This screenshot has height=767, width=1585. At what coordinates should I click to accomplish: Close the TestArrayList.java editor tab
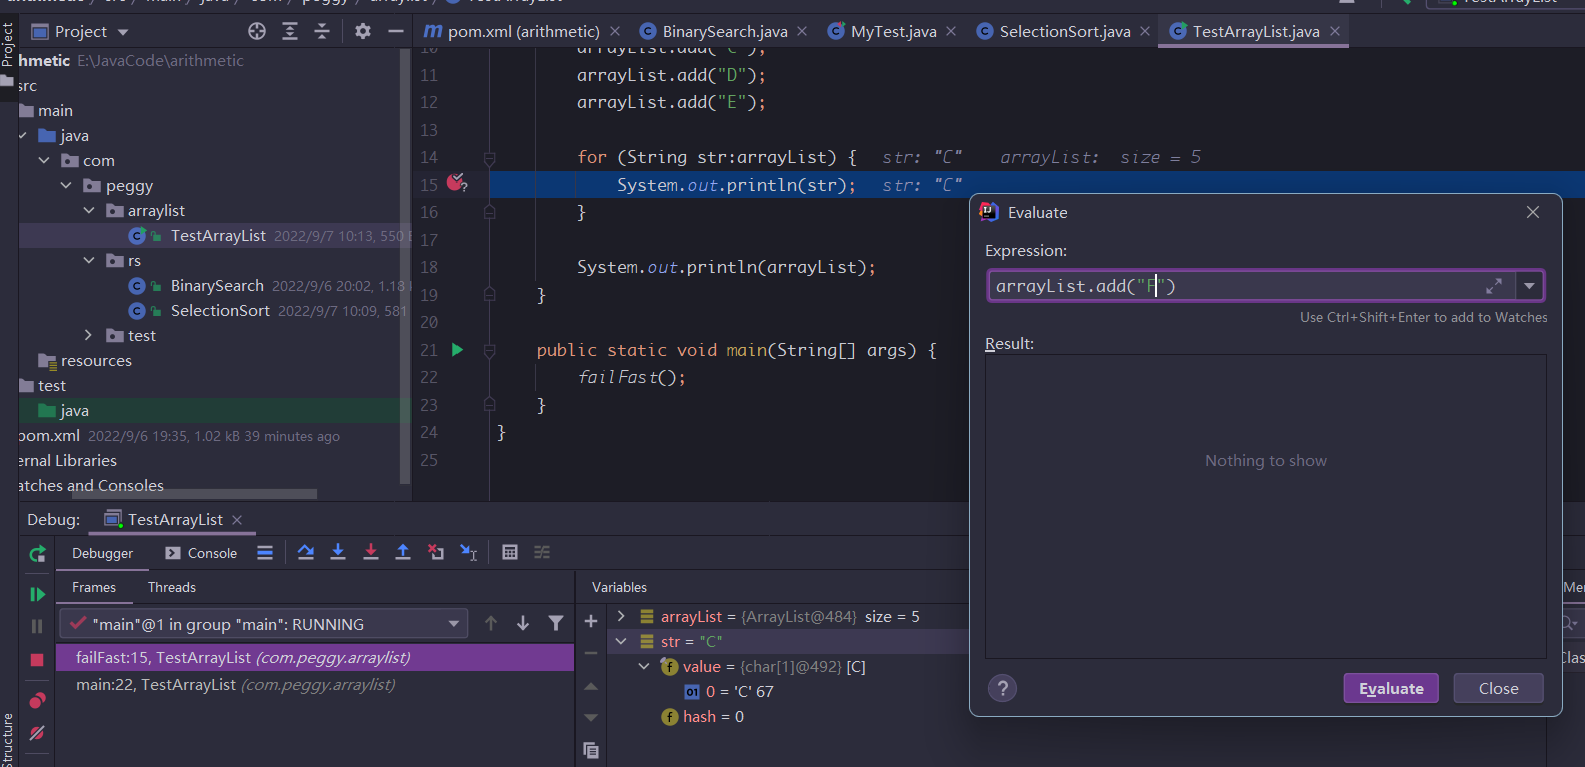tap(1335, 32)
